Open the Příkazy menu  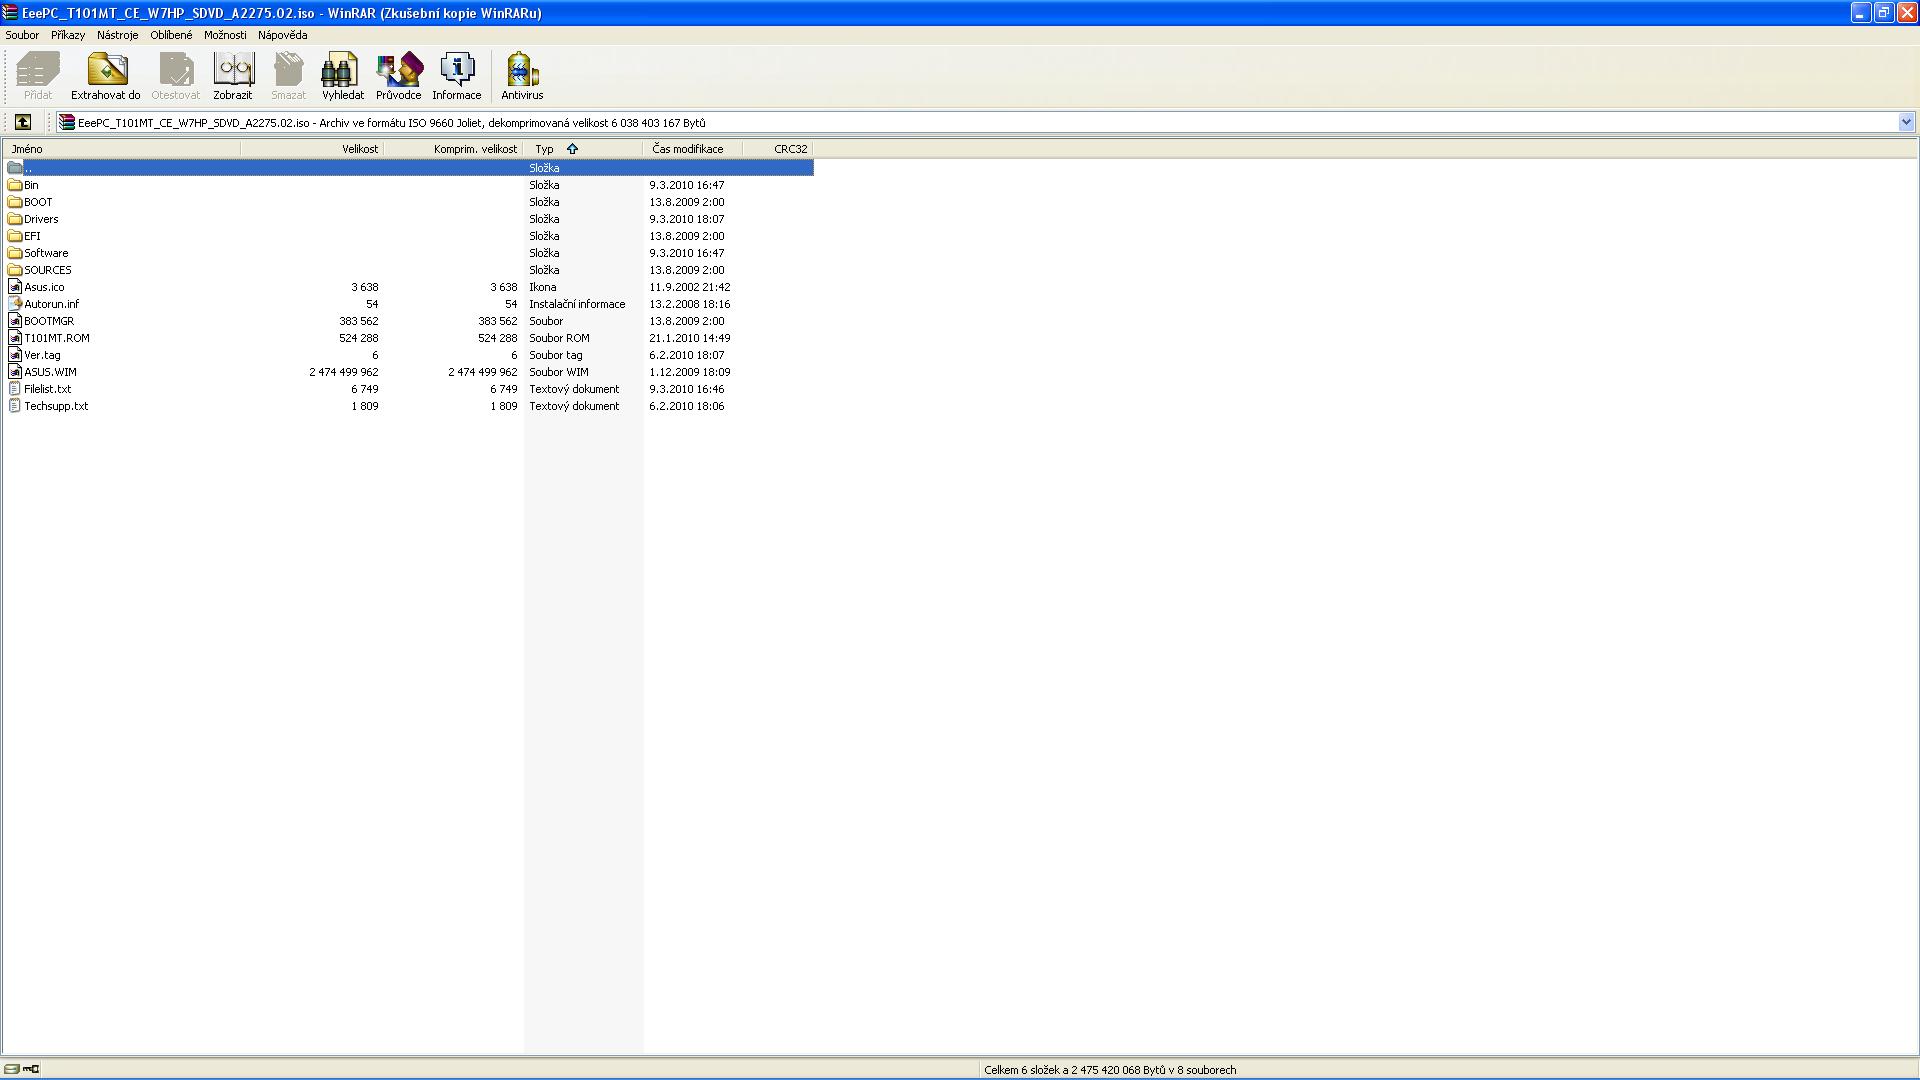point(68,35)
